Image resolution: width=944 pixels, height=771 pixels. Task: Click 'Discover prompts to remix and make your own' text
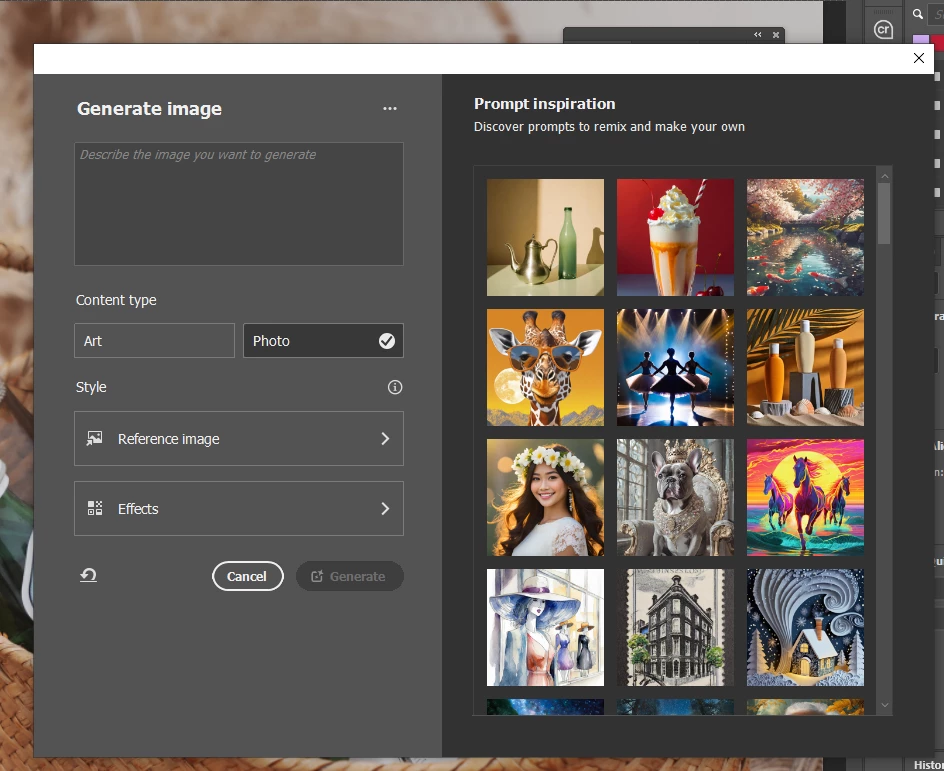pos(609,126)
